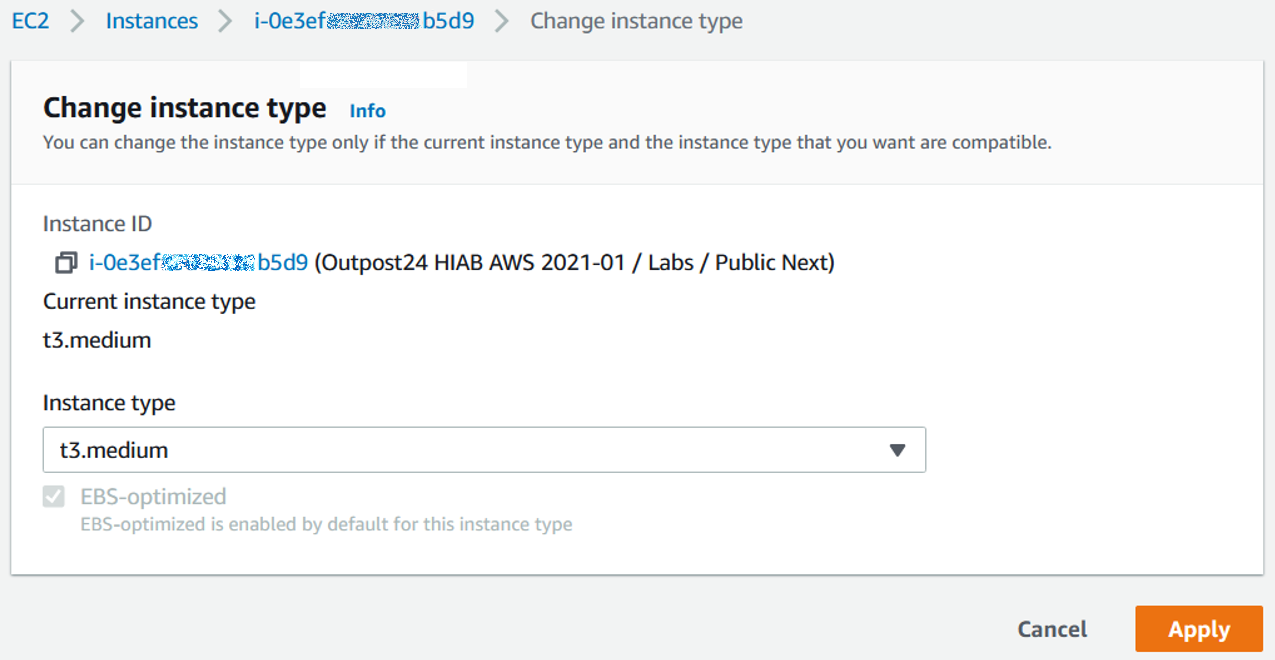The image size is (1275, 660).
Task: Open the Info link next to heading
Action: [x=366, y=111]
